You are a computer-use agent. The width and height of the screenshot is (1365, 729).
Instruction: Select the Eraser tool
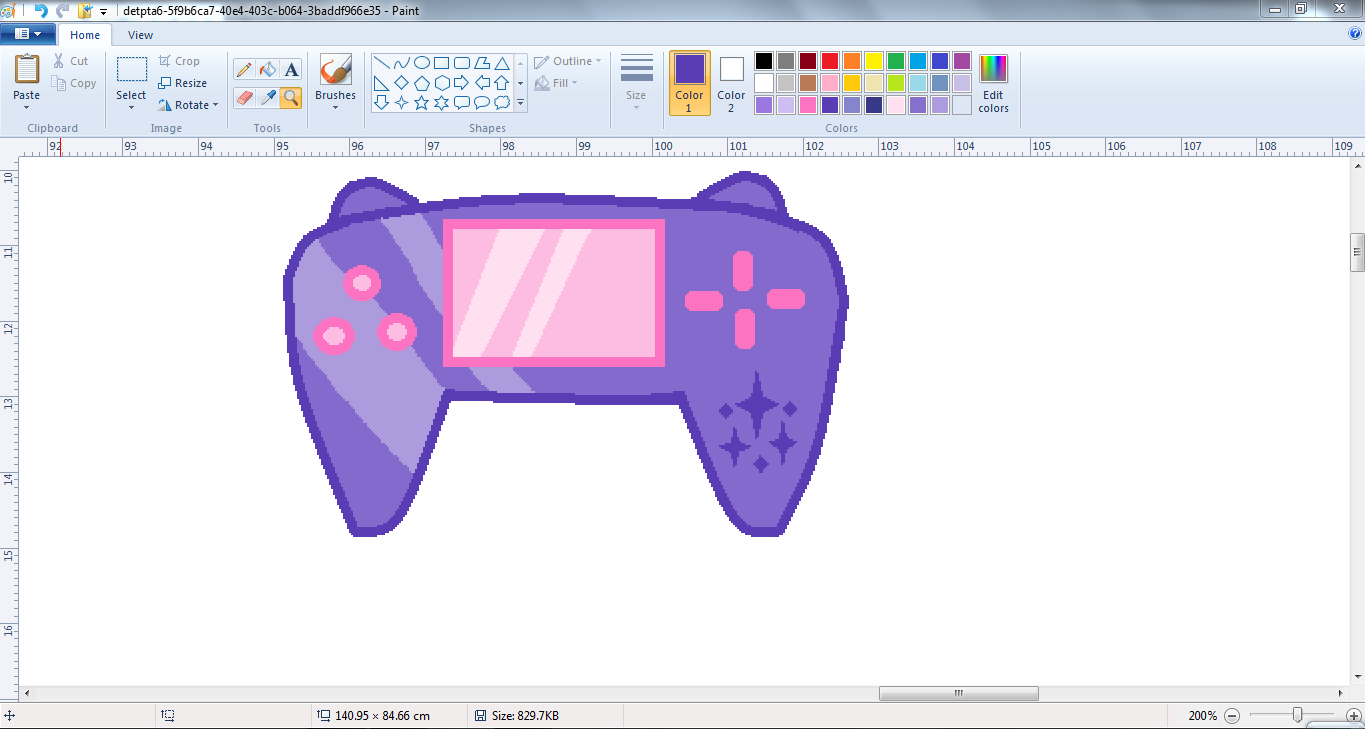click(x=243, y=97)
